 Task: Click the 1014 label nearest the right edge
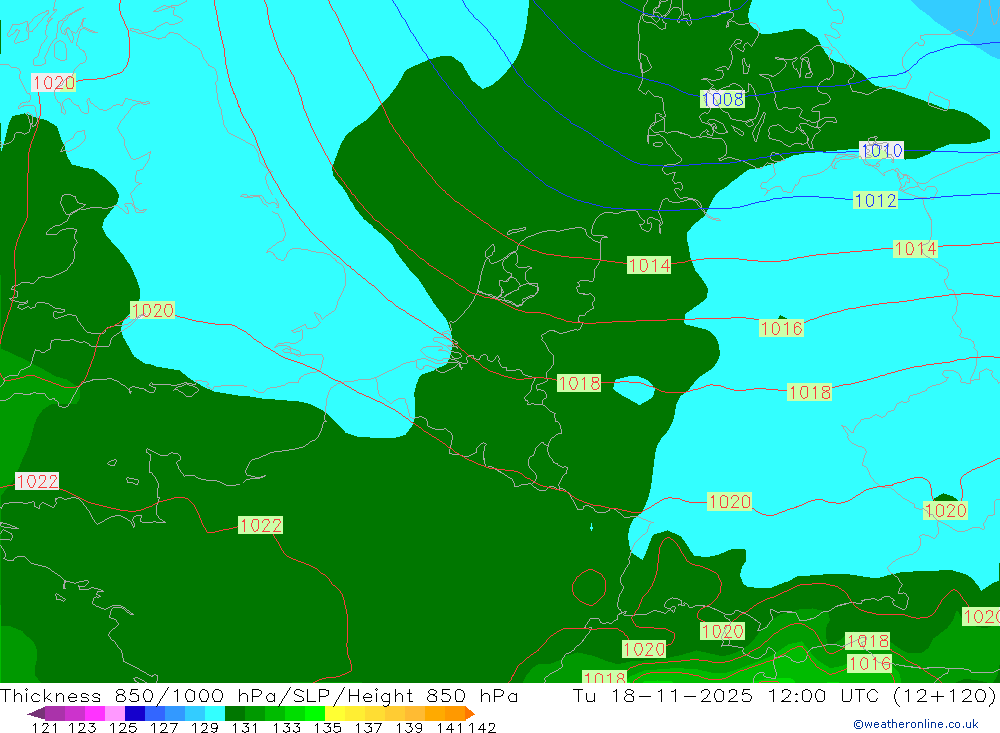tap(915, 249)
